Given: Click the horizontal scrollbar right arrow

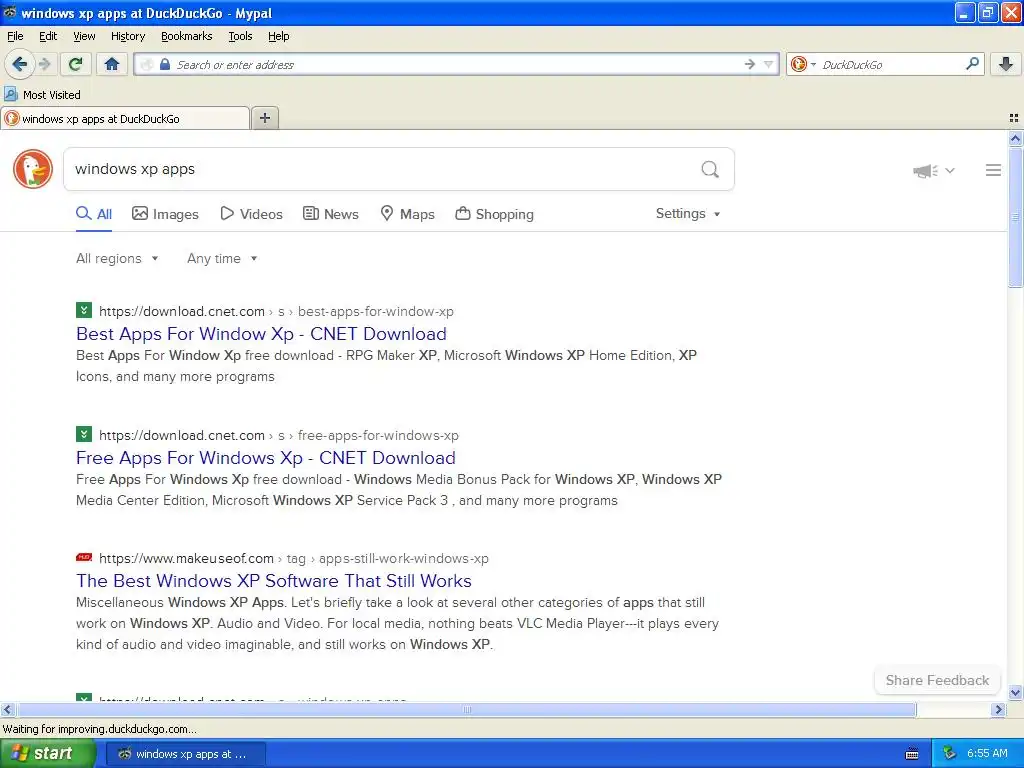Looking at the screenshot, I should 998,709.
